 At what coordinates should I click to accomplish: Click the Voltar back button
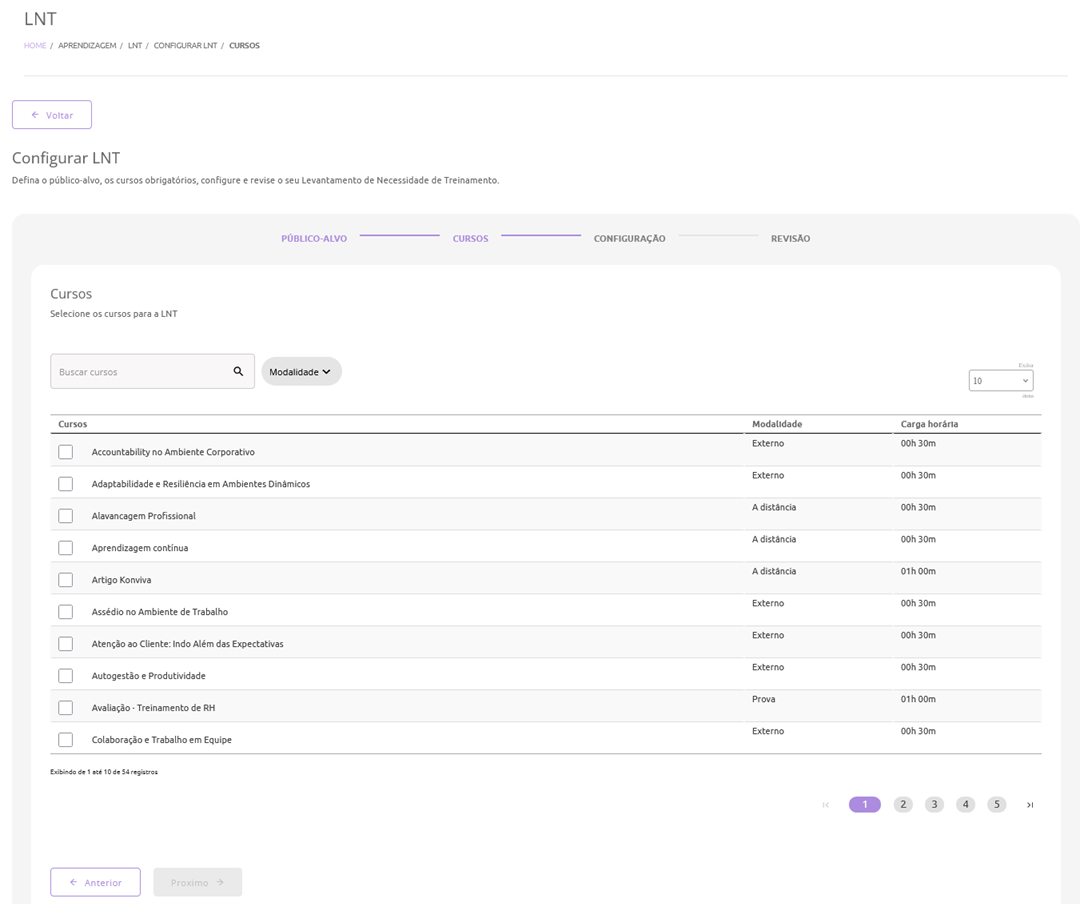[x=52, y=115]
